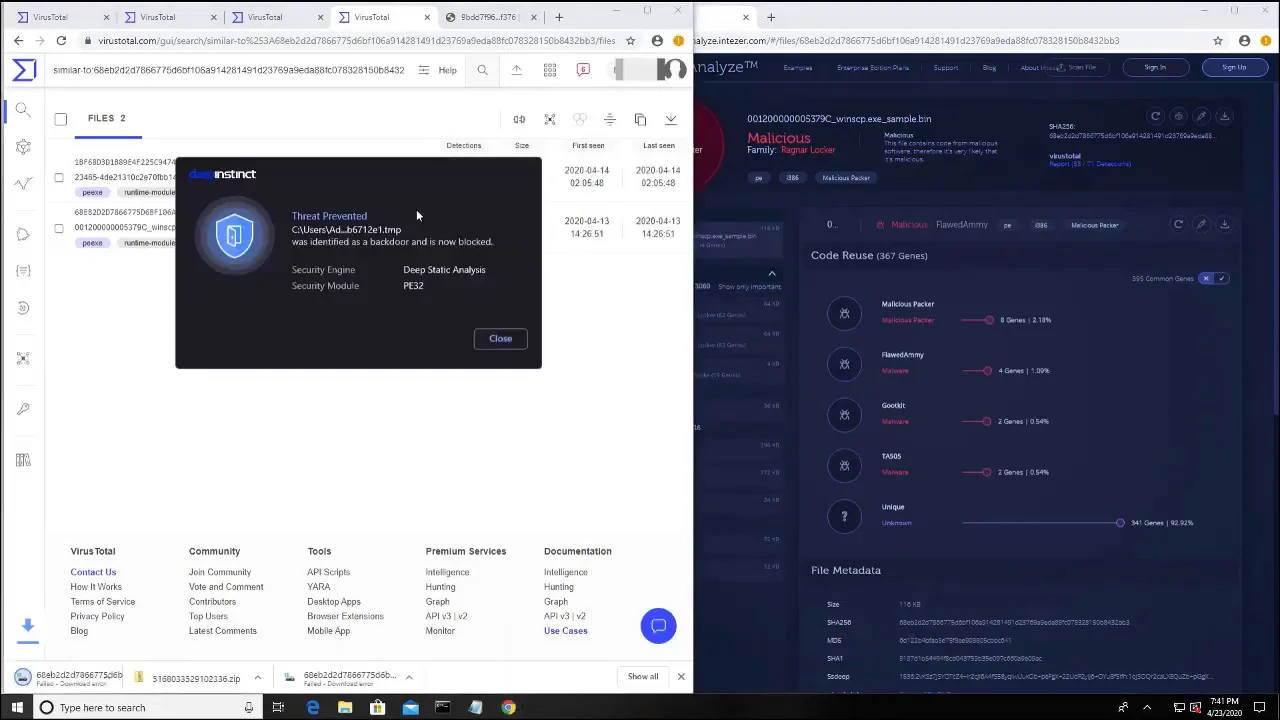
Task: Dismiss the Chrome downloads bar
Action: click(x=681, y=677)
